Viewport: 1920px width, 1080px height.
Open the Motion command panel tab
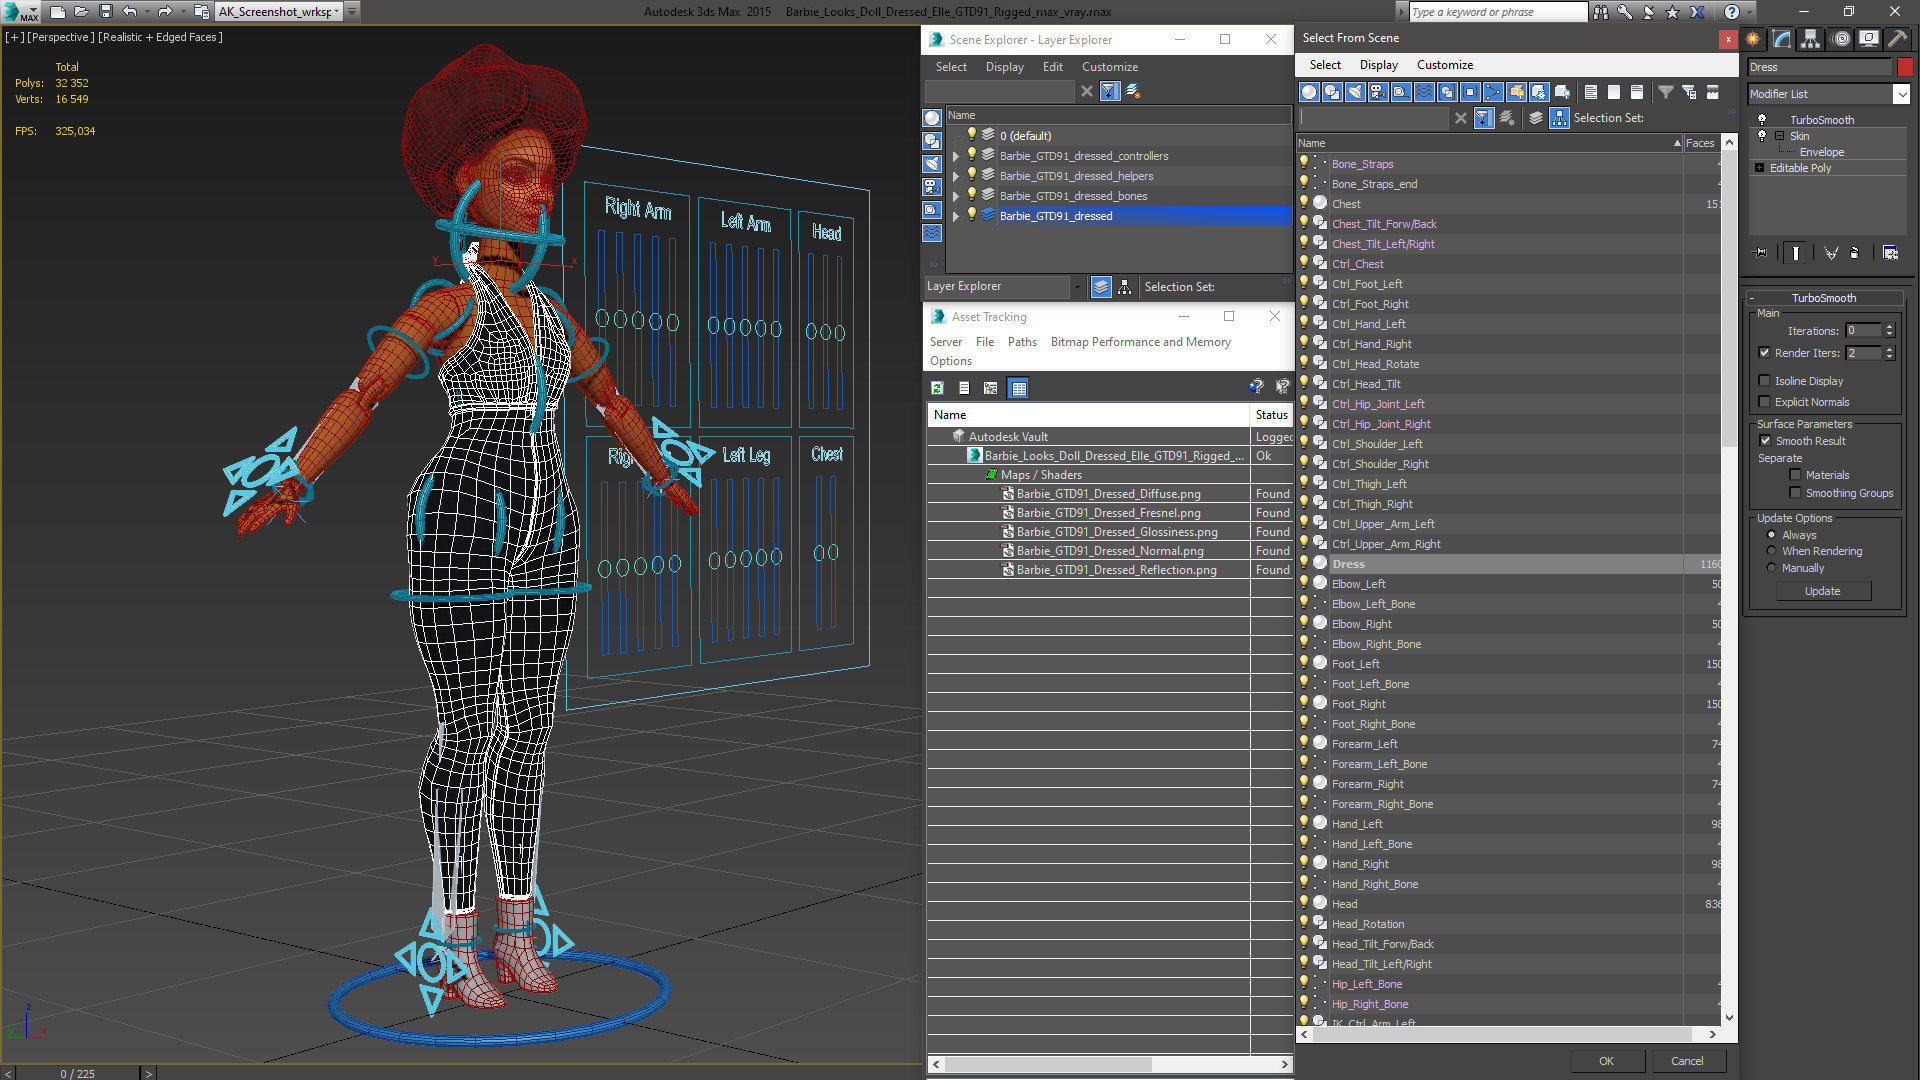click(1841, 39)
